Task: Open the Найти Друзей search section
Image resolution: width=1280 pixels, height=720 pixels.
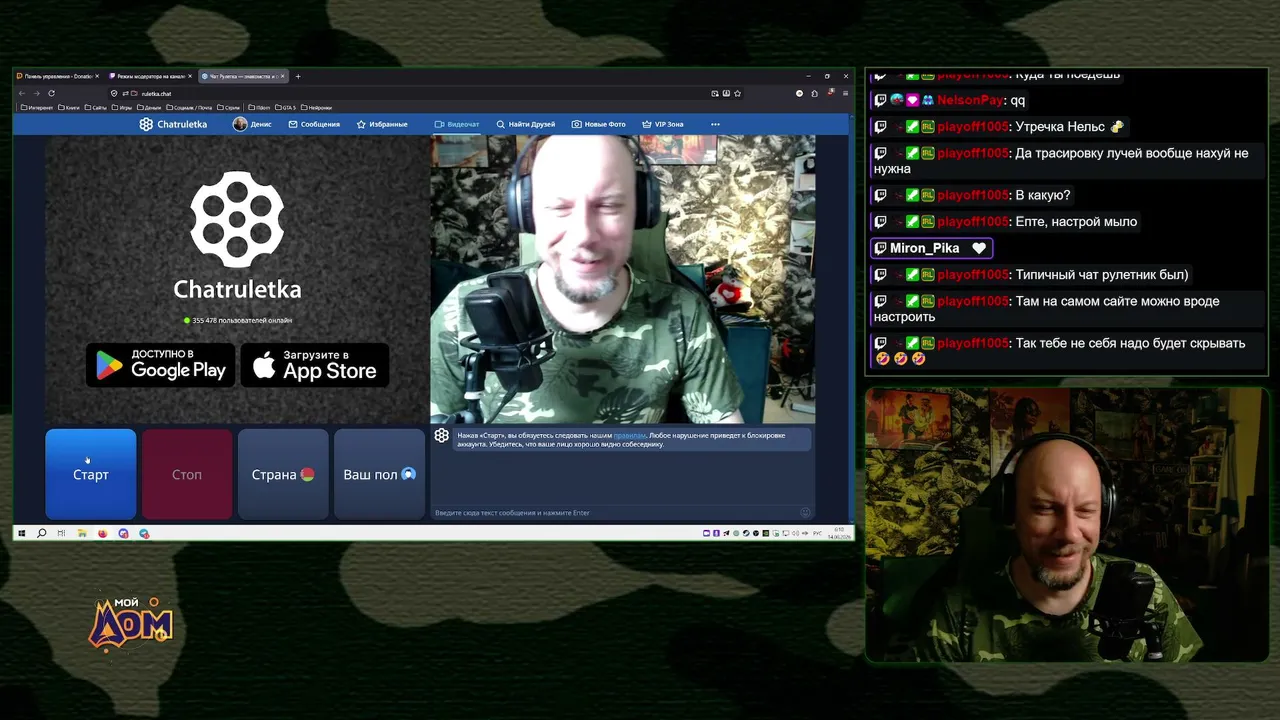Action: [x=526, y=124]
